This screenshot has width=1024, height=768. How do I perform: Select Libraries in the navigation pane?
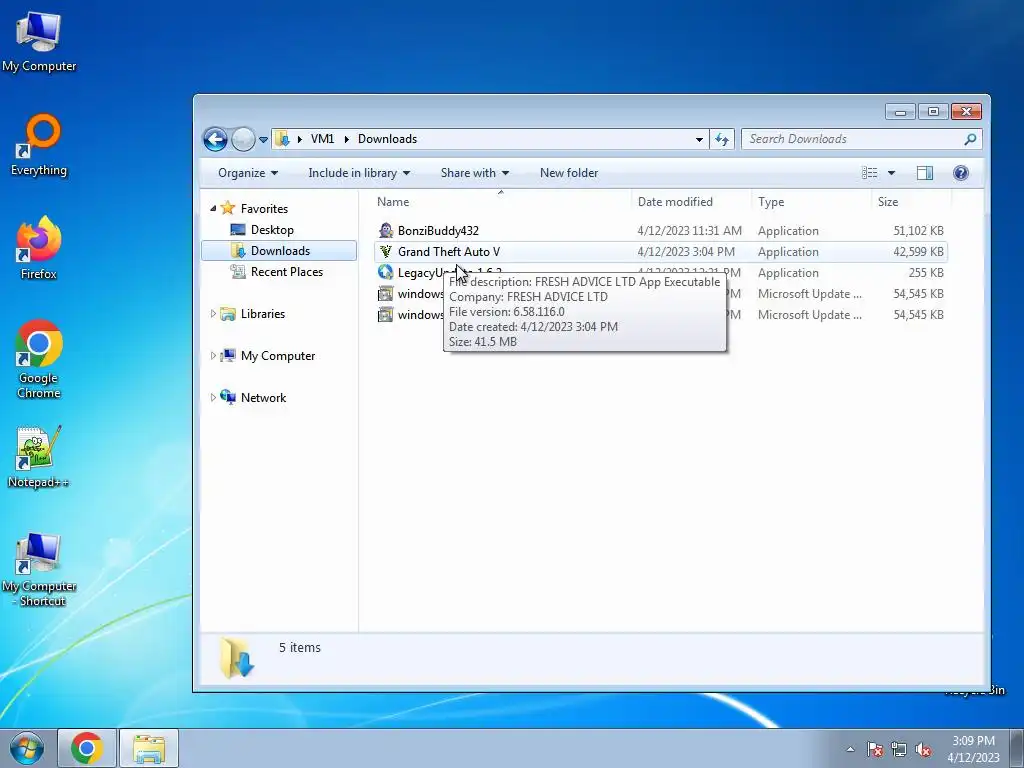click(263, 314)
